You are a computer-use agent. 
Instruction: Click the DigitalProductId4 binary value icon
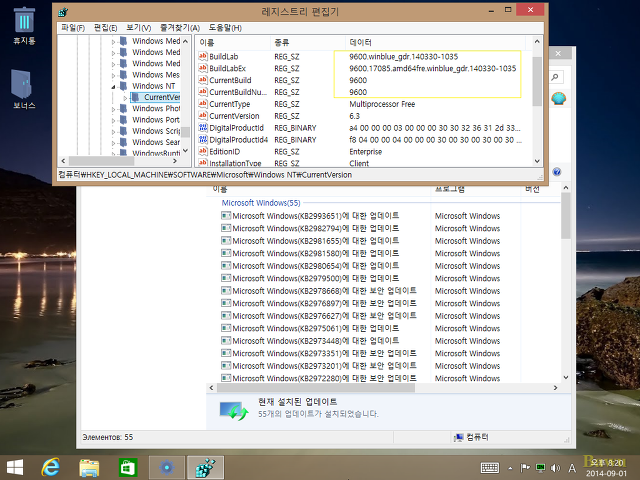point(203,139)
